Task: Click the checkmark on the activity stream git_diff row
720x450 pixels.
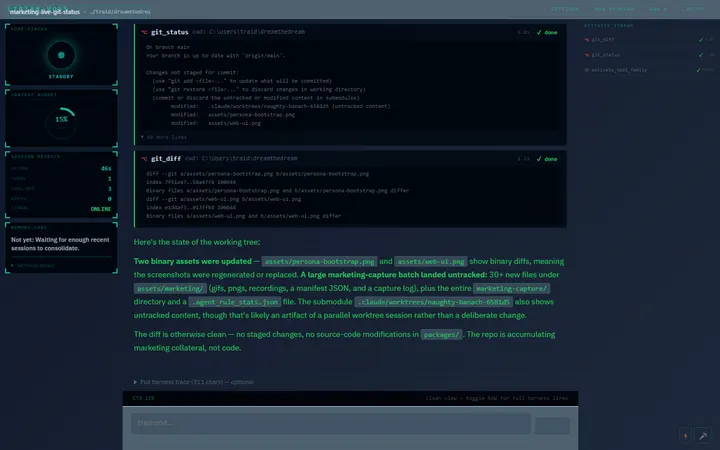Action: coord(701,40)
